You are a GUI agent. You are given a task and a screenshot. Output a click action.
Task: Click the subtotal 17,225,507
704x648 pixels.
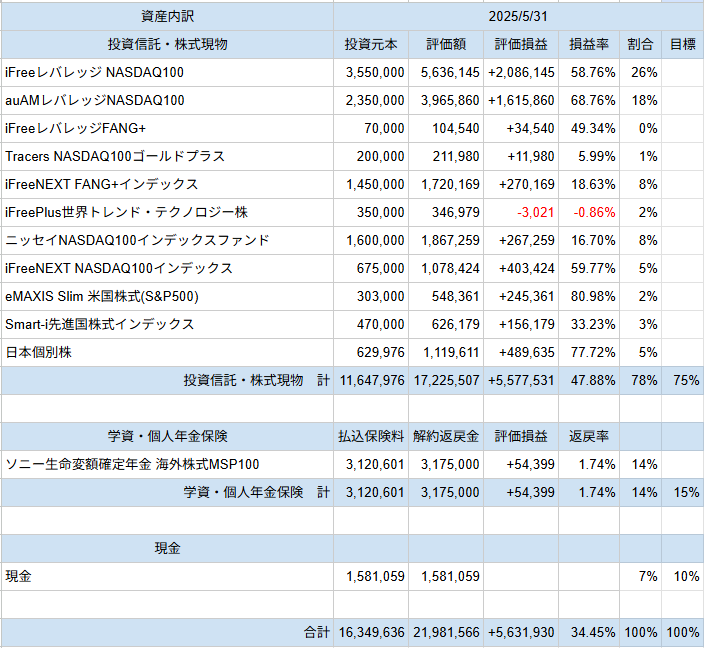[446, 380]
